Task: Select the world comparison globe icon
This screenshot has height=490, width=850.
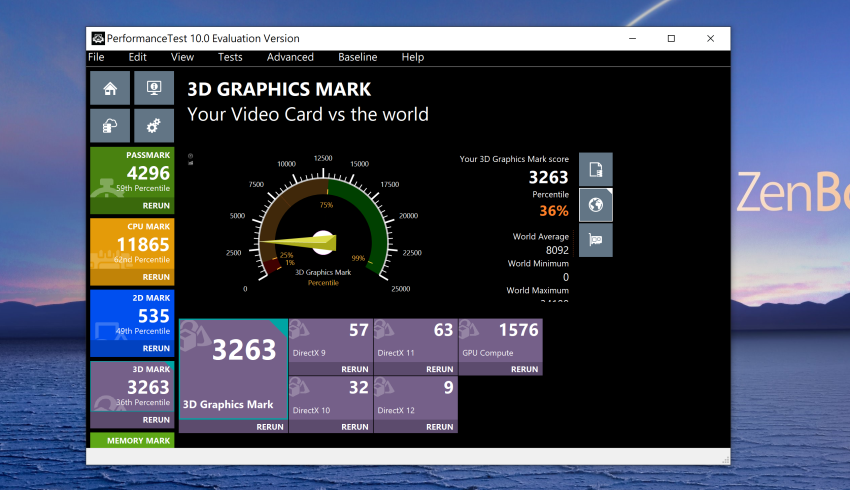Action: coord(596,205)
